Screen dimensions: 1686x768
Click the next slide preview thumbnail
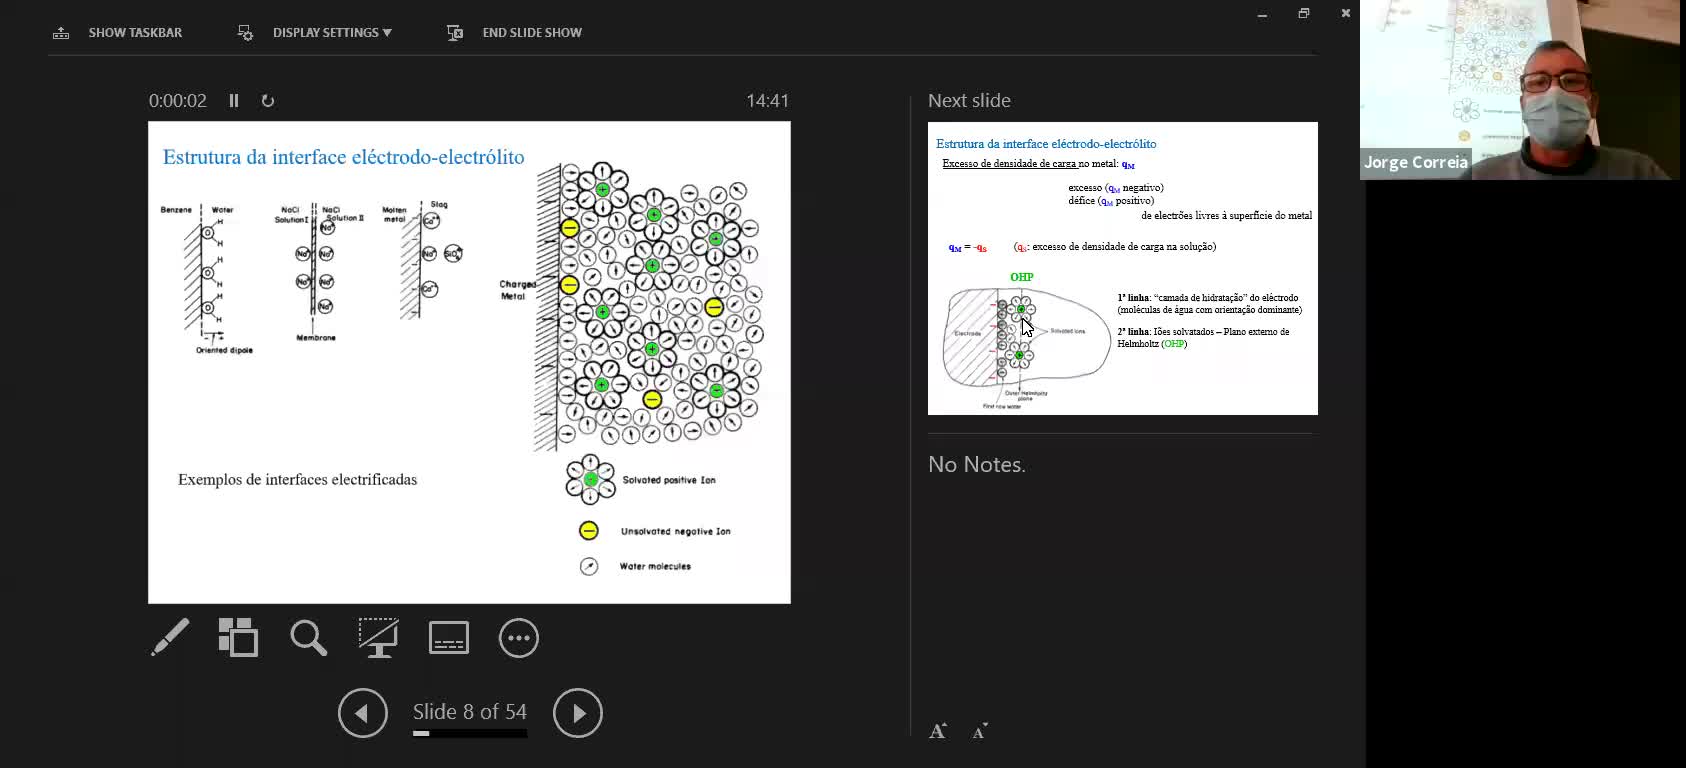(x=1122, y=268)
